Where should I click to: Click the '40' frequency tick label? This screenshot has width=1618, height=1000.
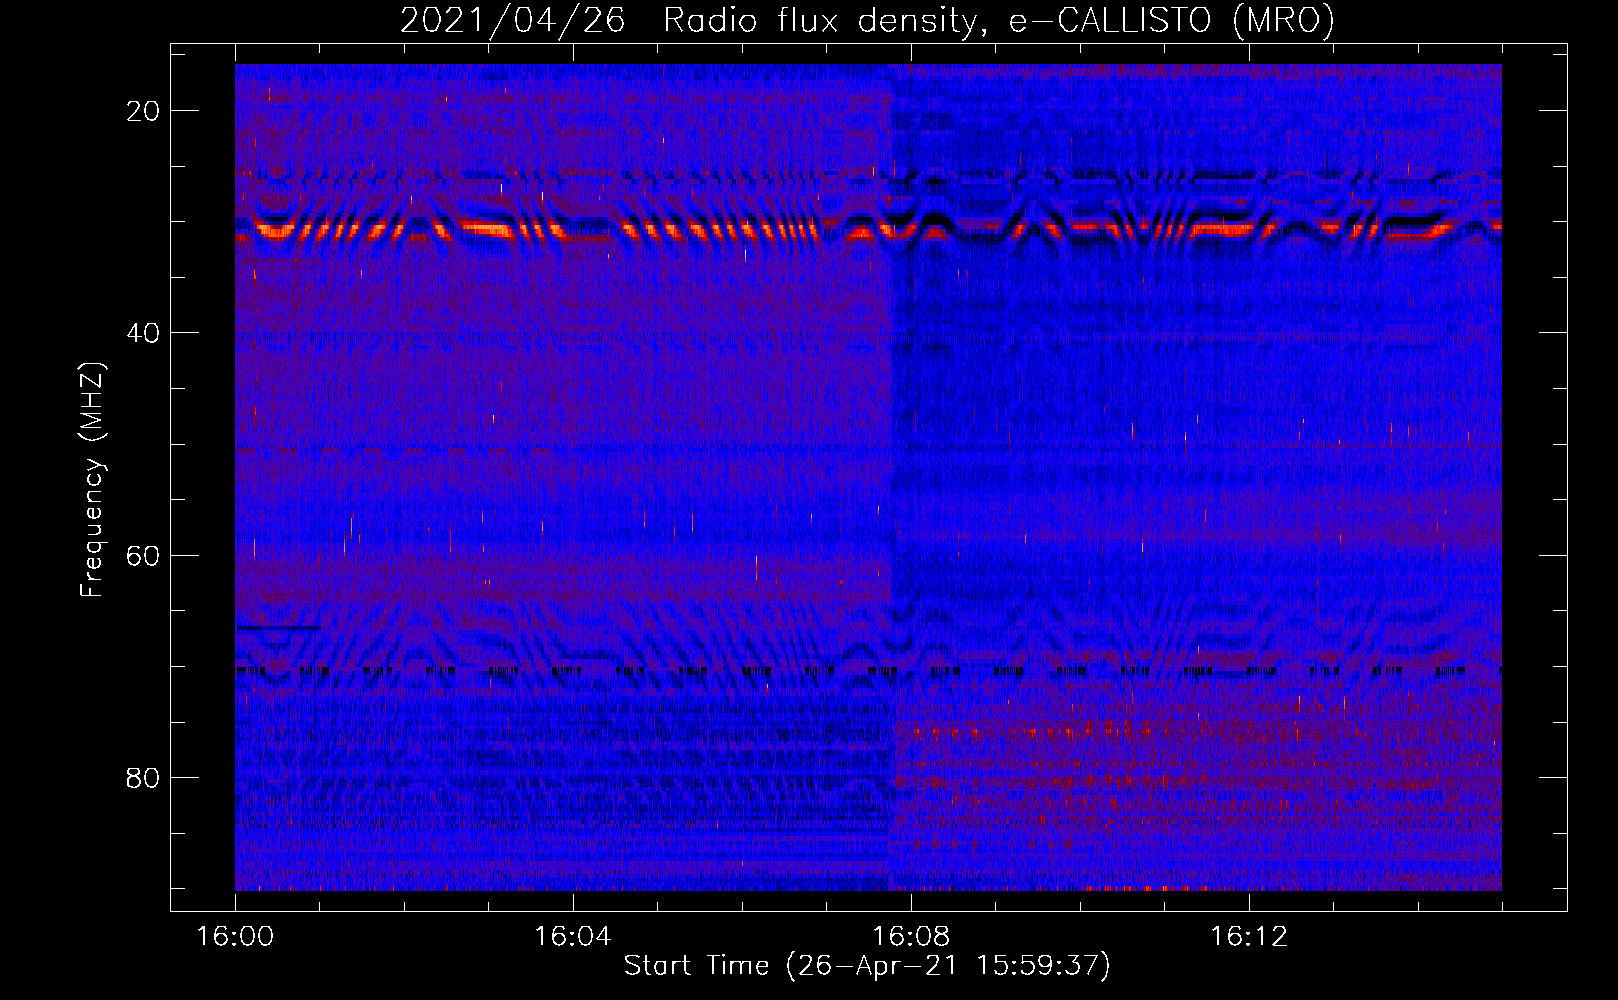(x=144, y=333)
